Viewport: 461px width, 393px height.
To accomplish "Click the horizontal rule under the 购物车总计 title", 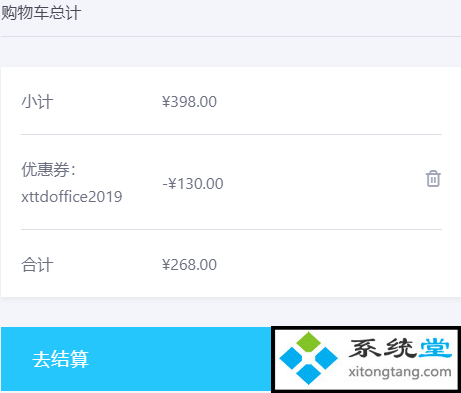I will [230, 36].
